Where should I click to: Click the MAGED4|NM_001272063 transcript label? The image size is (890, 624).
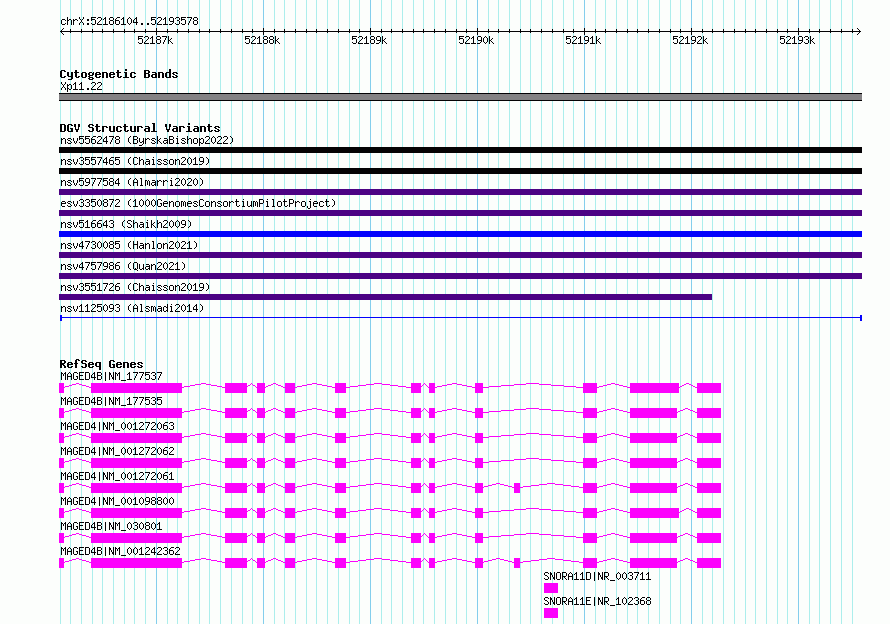(117, 426)
